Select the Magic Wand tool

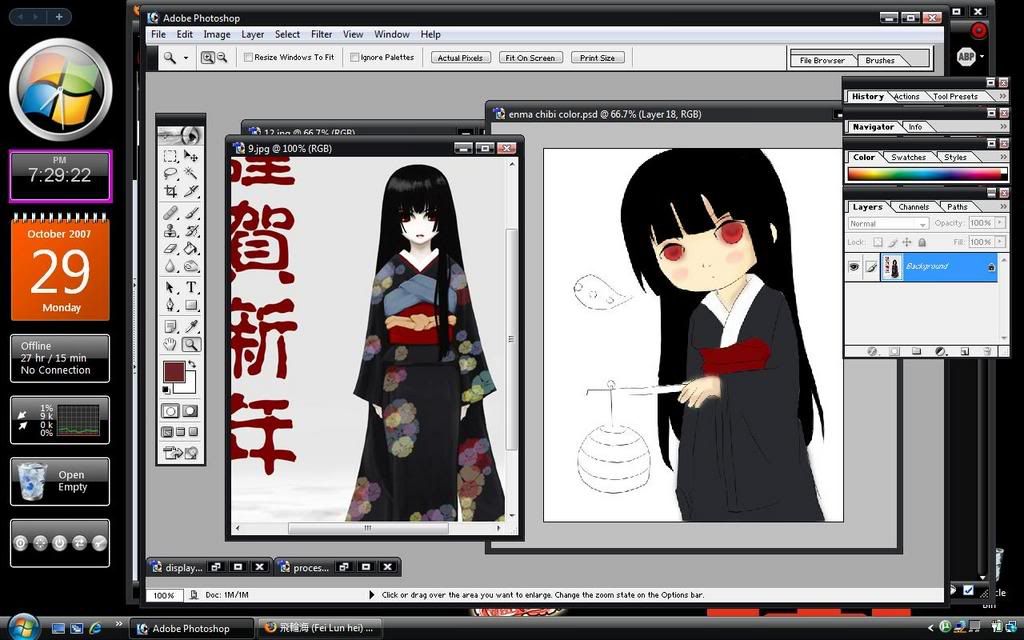click(x=191, y=173)
